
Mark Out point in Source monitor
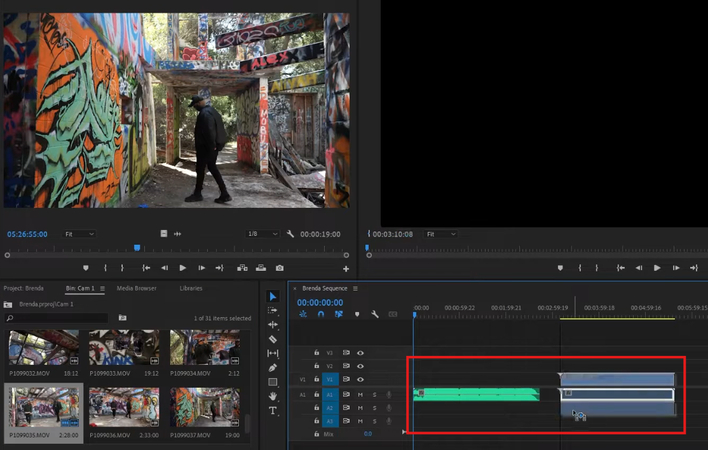(x=122, y=268)
